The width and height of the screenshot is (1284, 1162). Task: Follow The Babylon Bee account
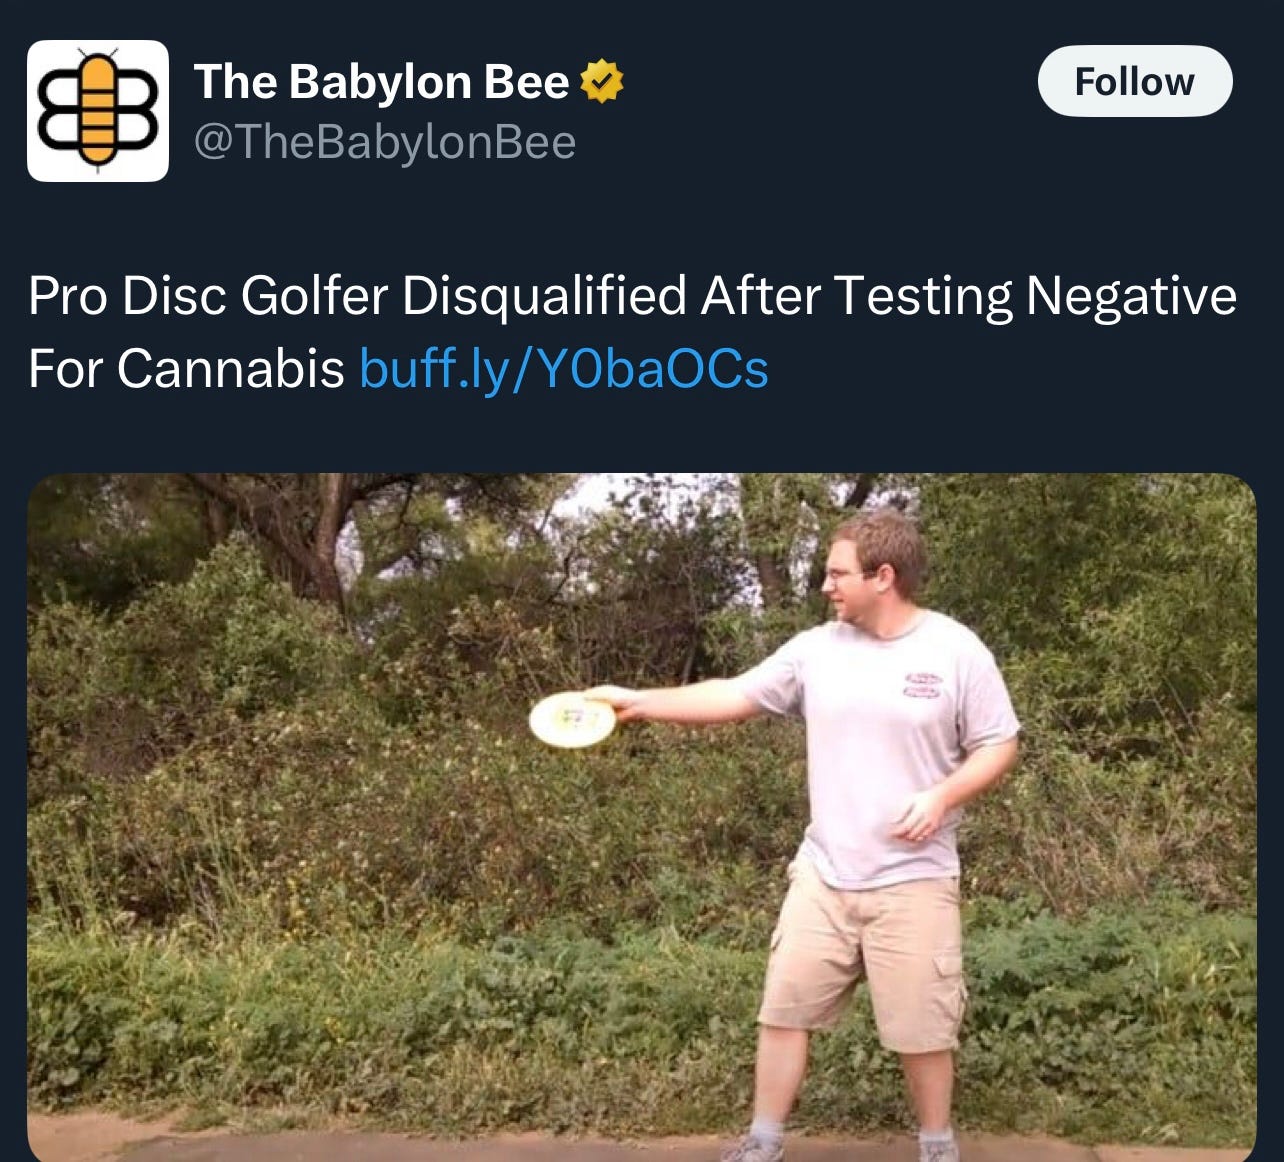1135,81
